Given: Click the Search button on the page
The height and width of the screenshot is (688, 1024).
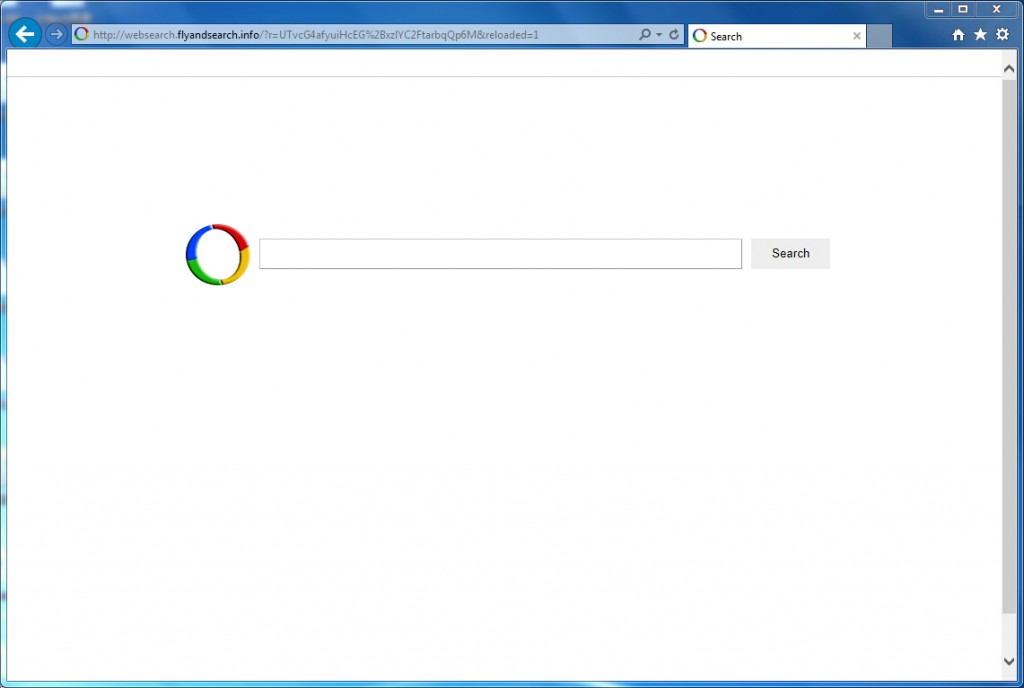Looking at the screenshot, I should (790, 253).
